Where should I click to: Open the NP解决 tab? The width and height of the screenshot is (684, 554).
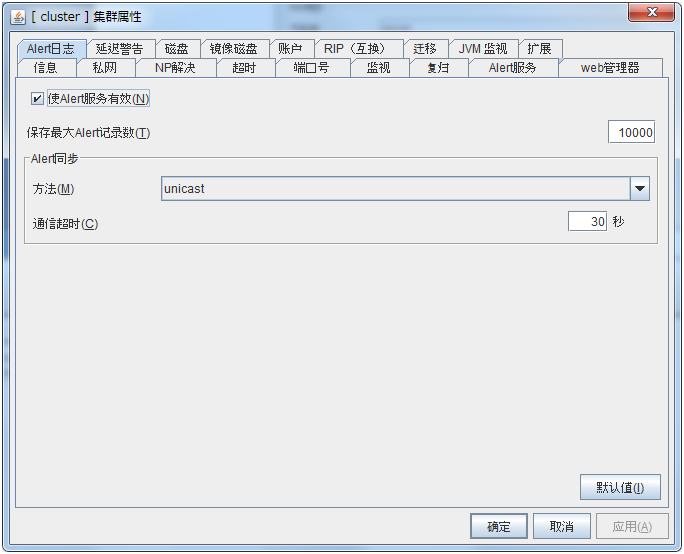tap(175, 68)
